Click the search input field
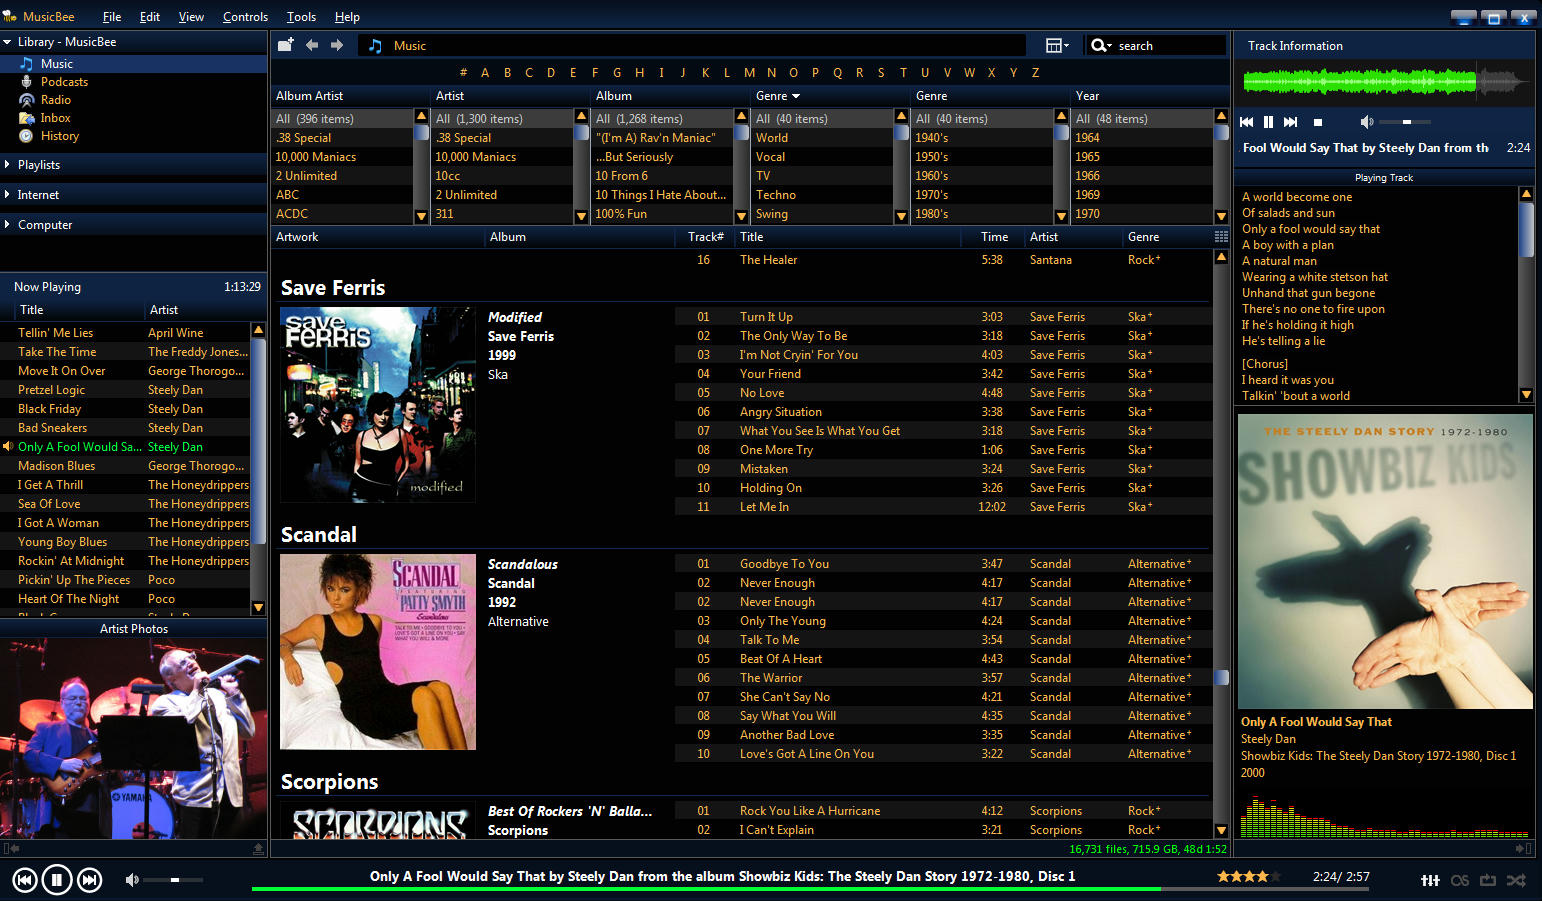 click(x=1169, y=45)
